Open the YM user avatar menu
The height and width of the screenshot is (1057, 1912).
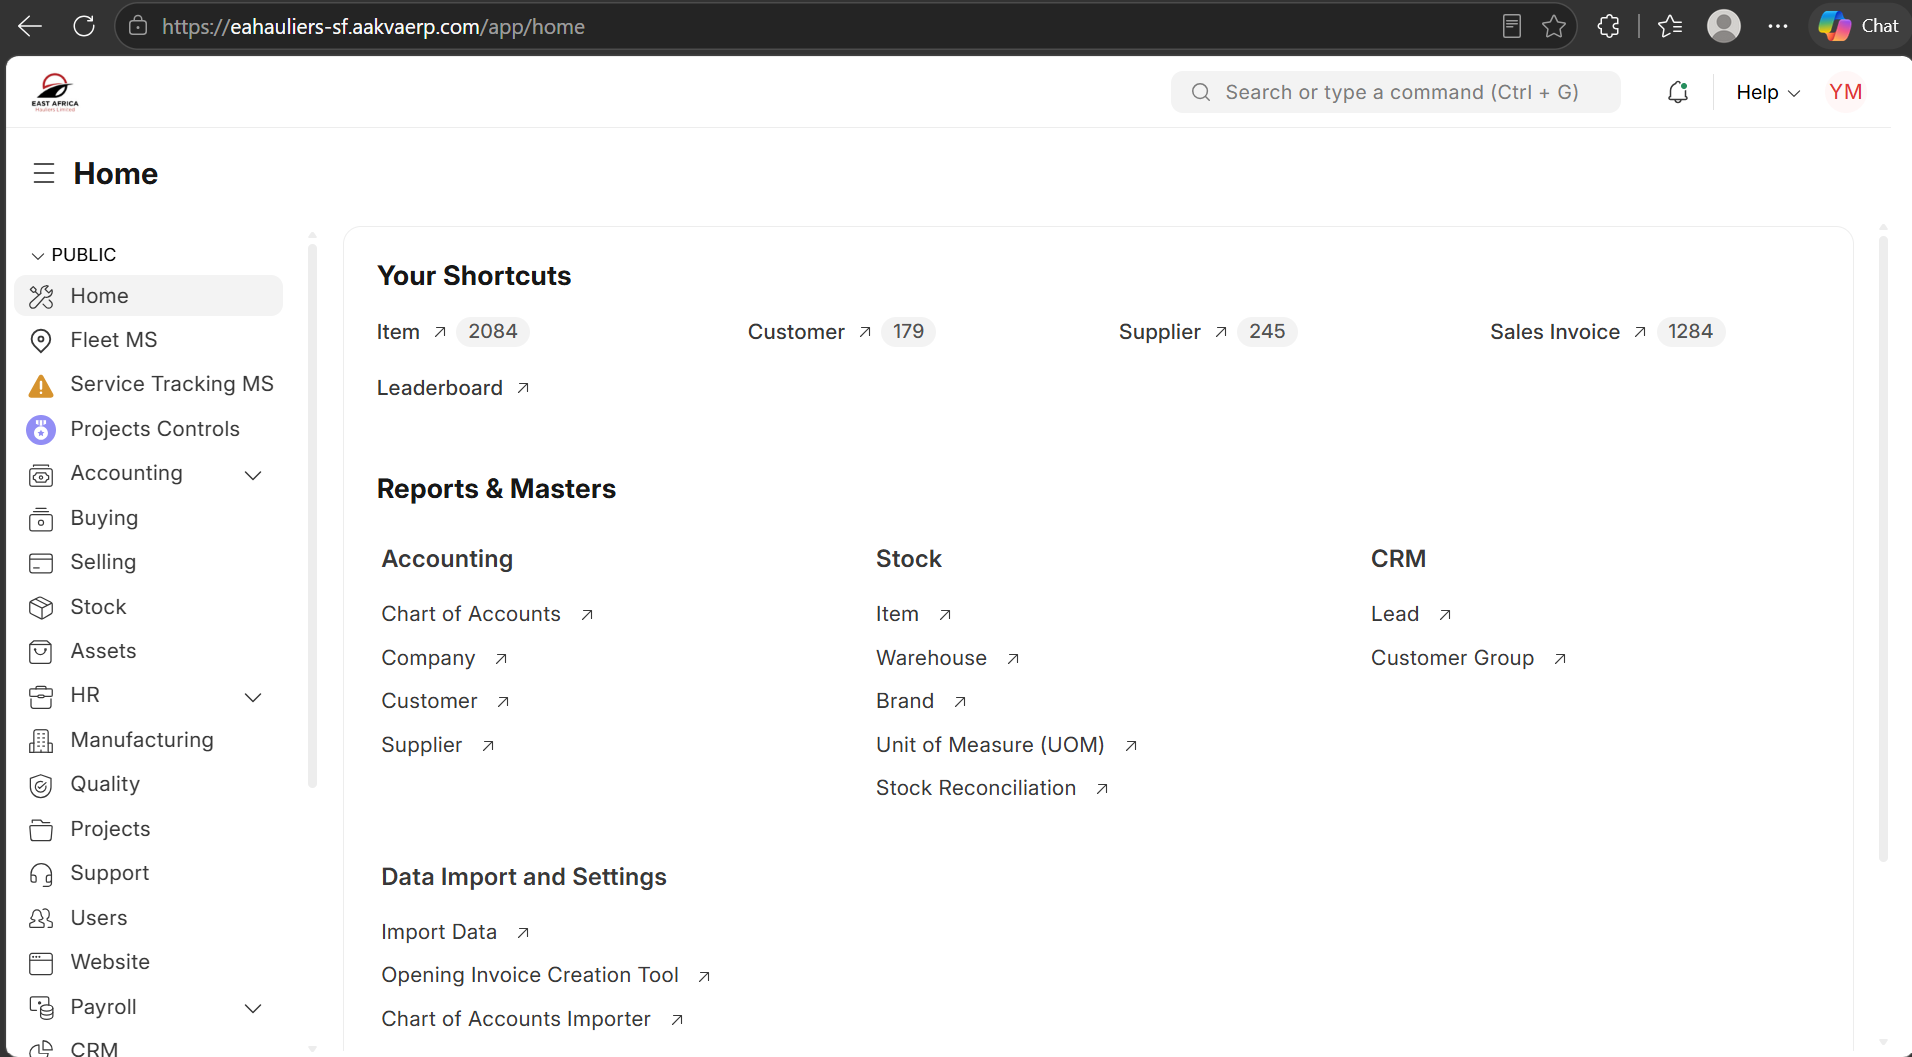pyautogui.click(x=1845, y=92)
